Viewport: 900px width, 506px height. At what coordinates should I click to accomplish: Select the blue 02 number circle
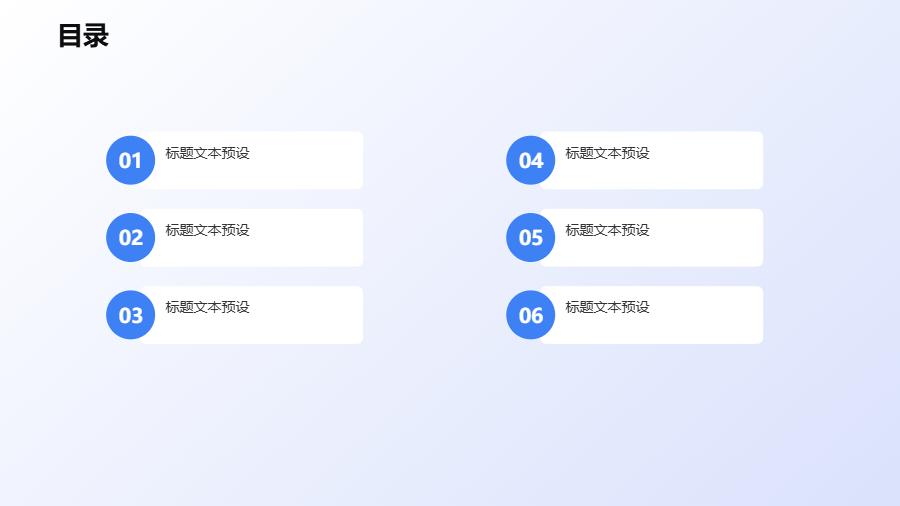click(131, 238)
